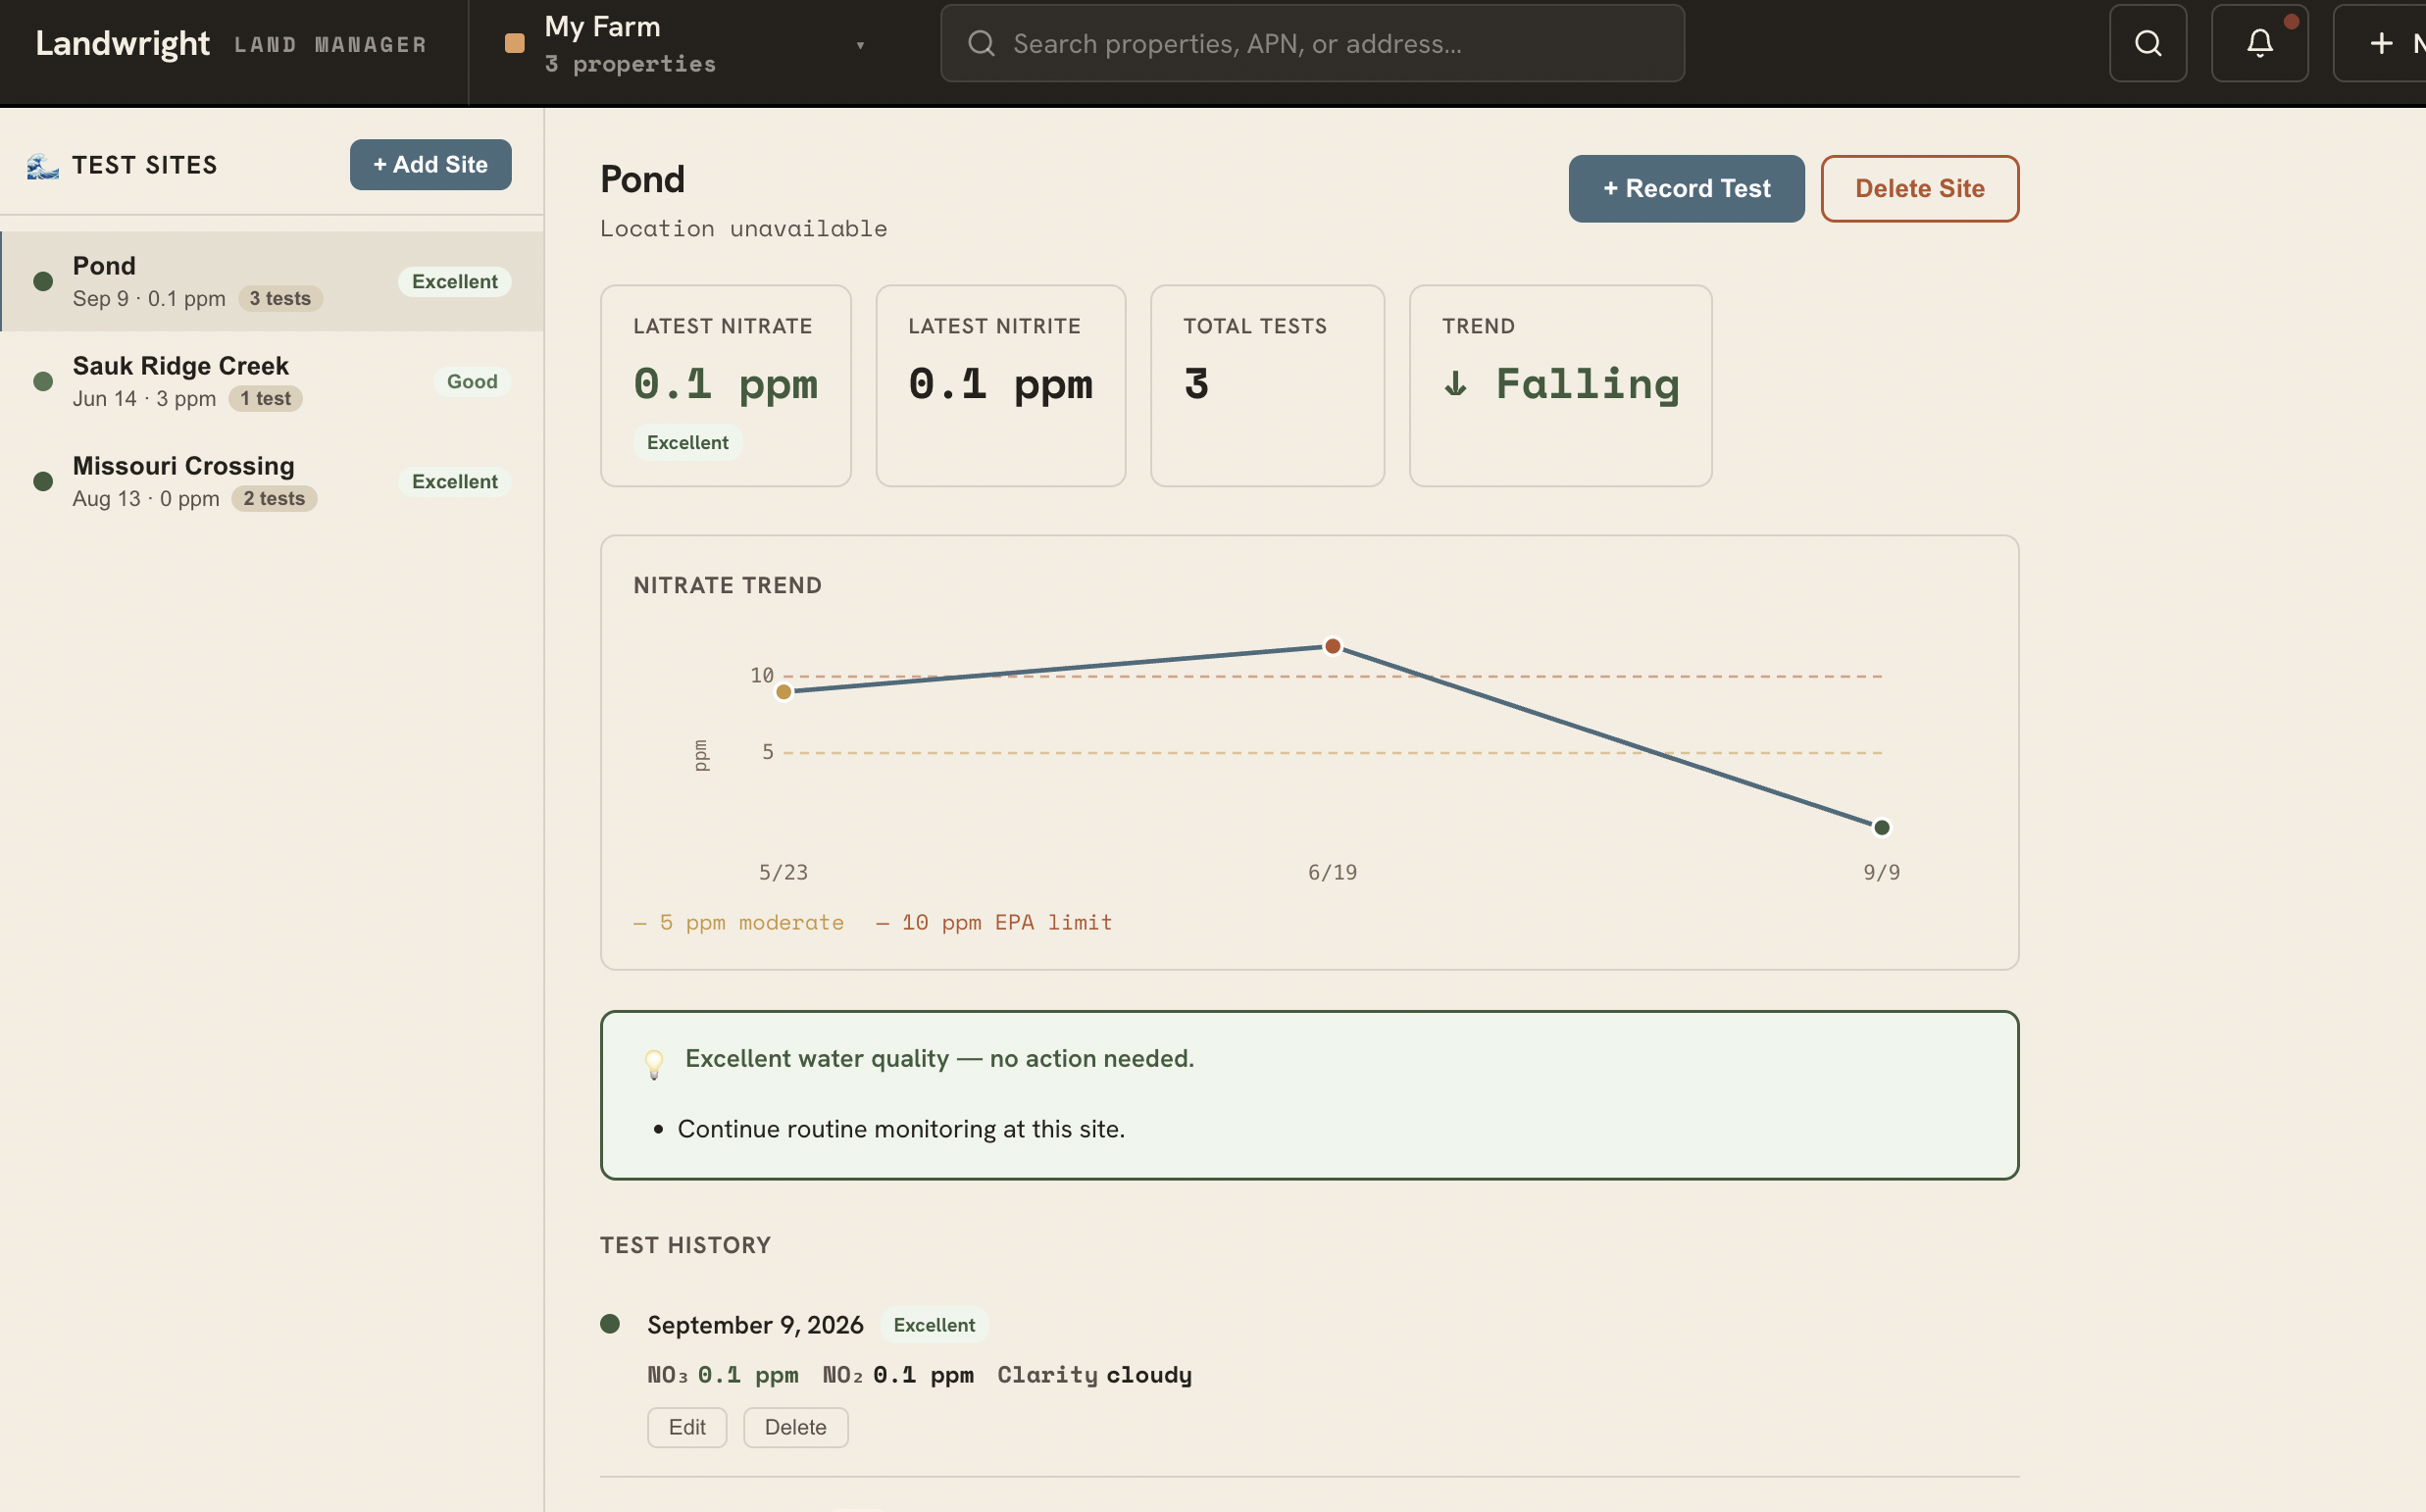
Task: Click the Latest Nitrate card
Action: (725, 386)
